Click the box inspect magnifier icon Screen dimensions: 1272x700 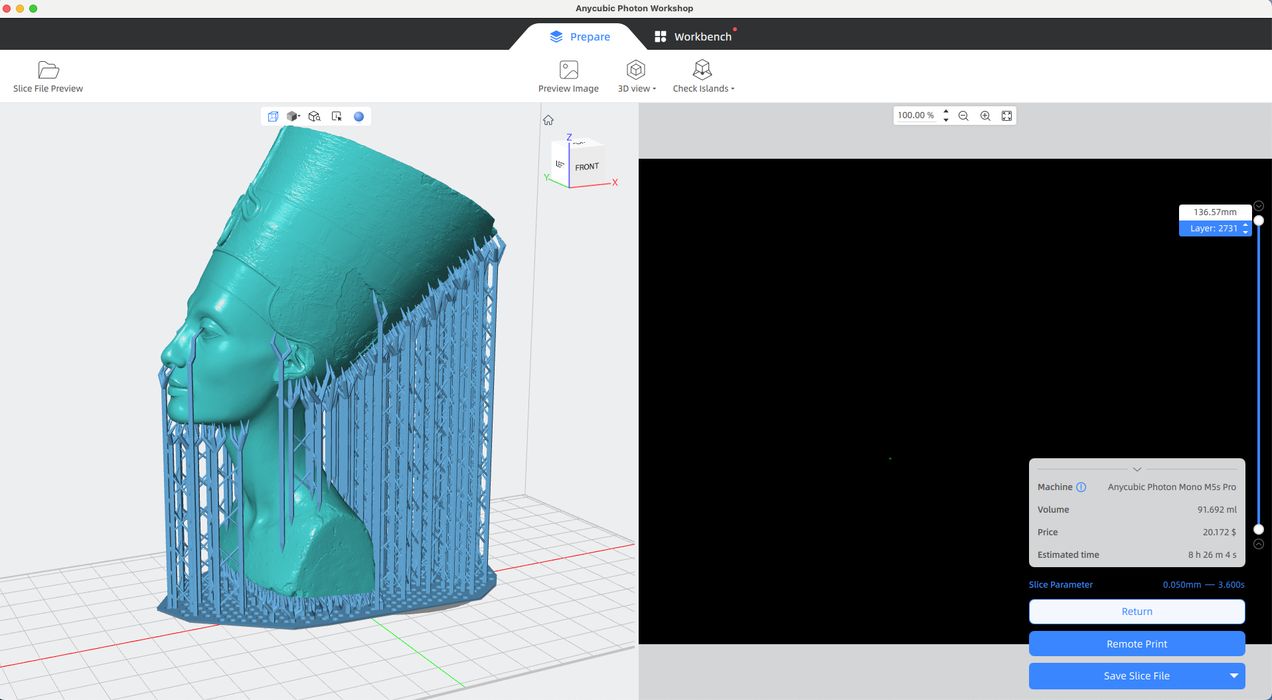(314, 117)
